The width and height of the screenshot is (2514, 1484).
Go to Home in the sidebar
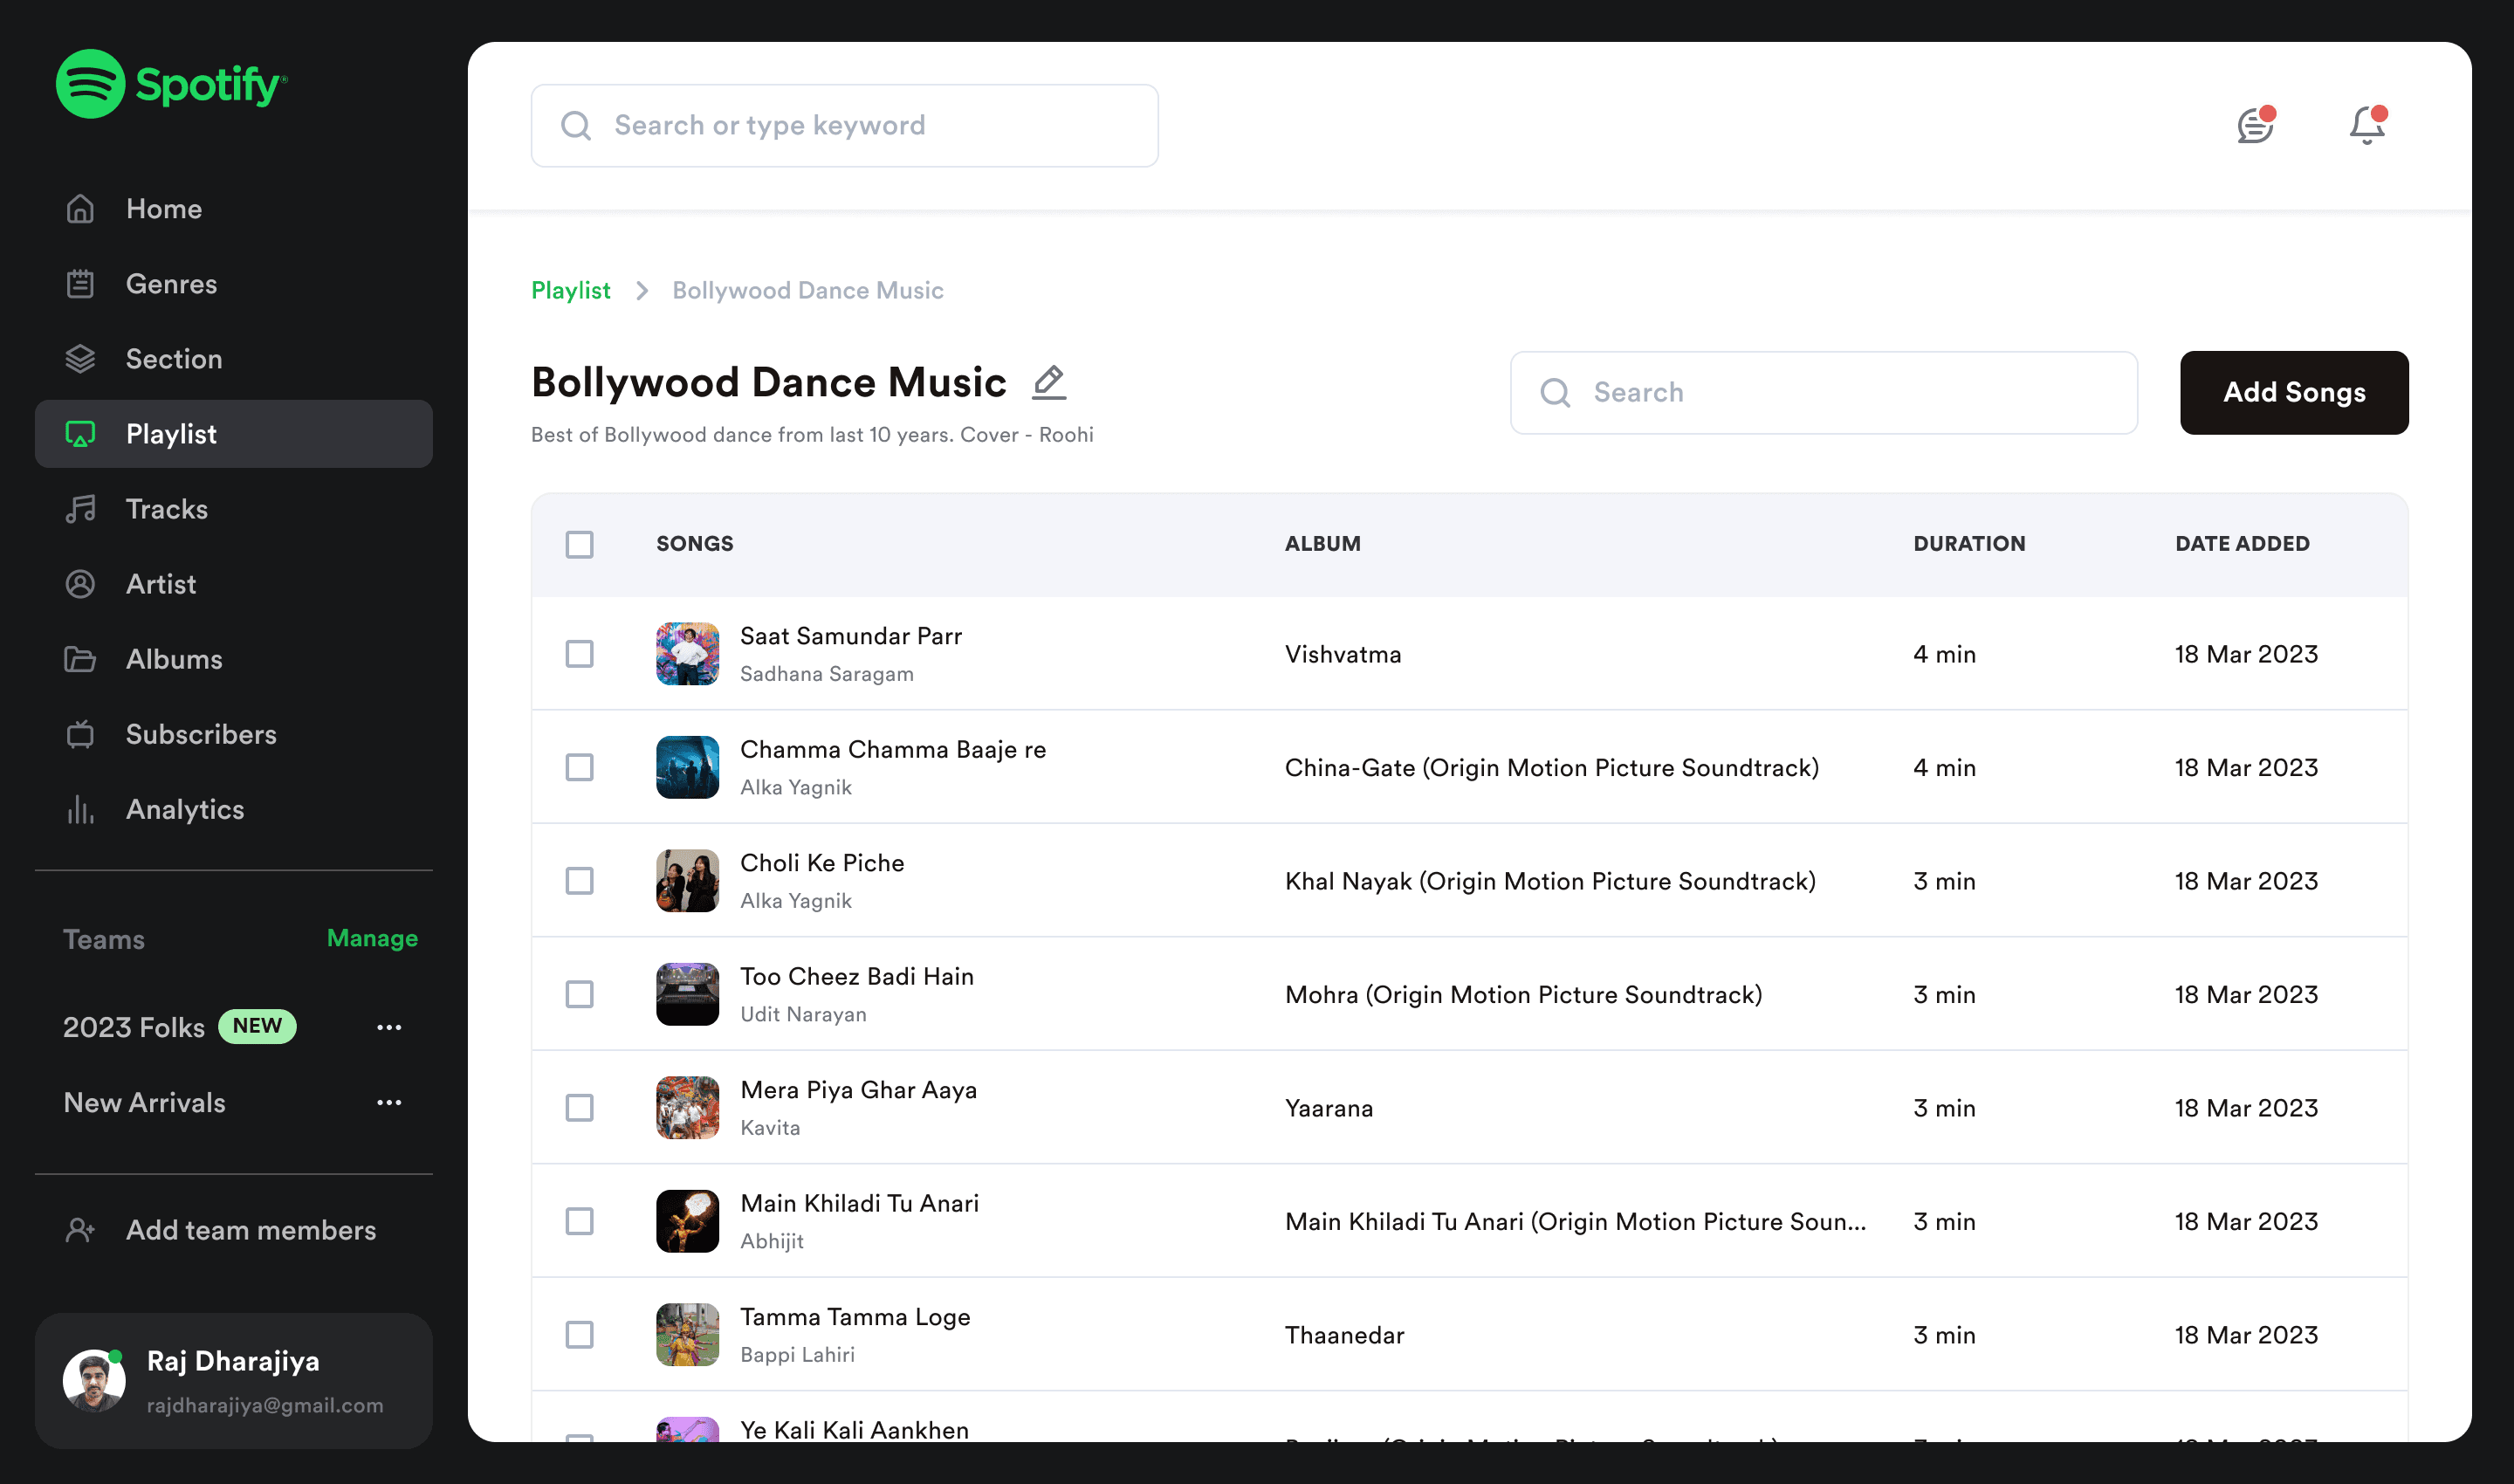coord(234,209)
